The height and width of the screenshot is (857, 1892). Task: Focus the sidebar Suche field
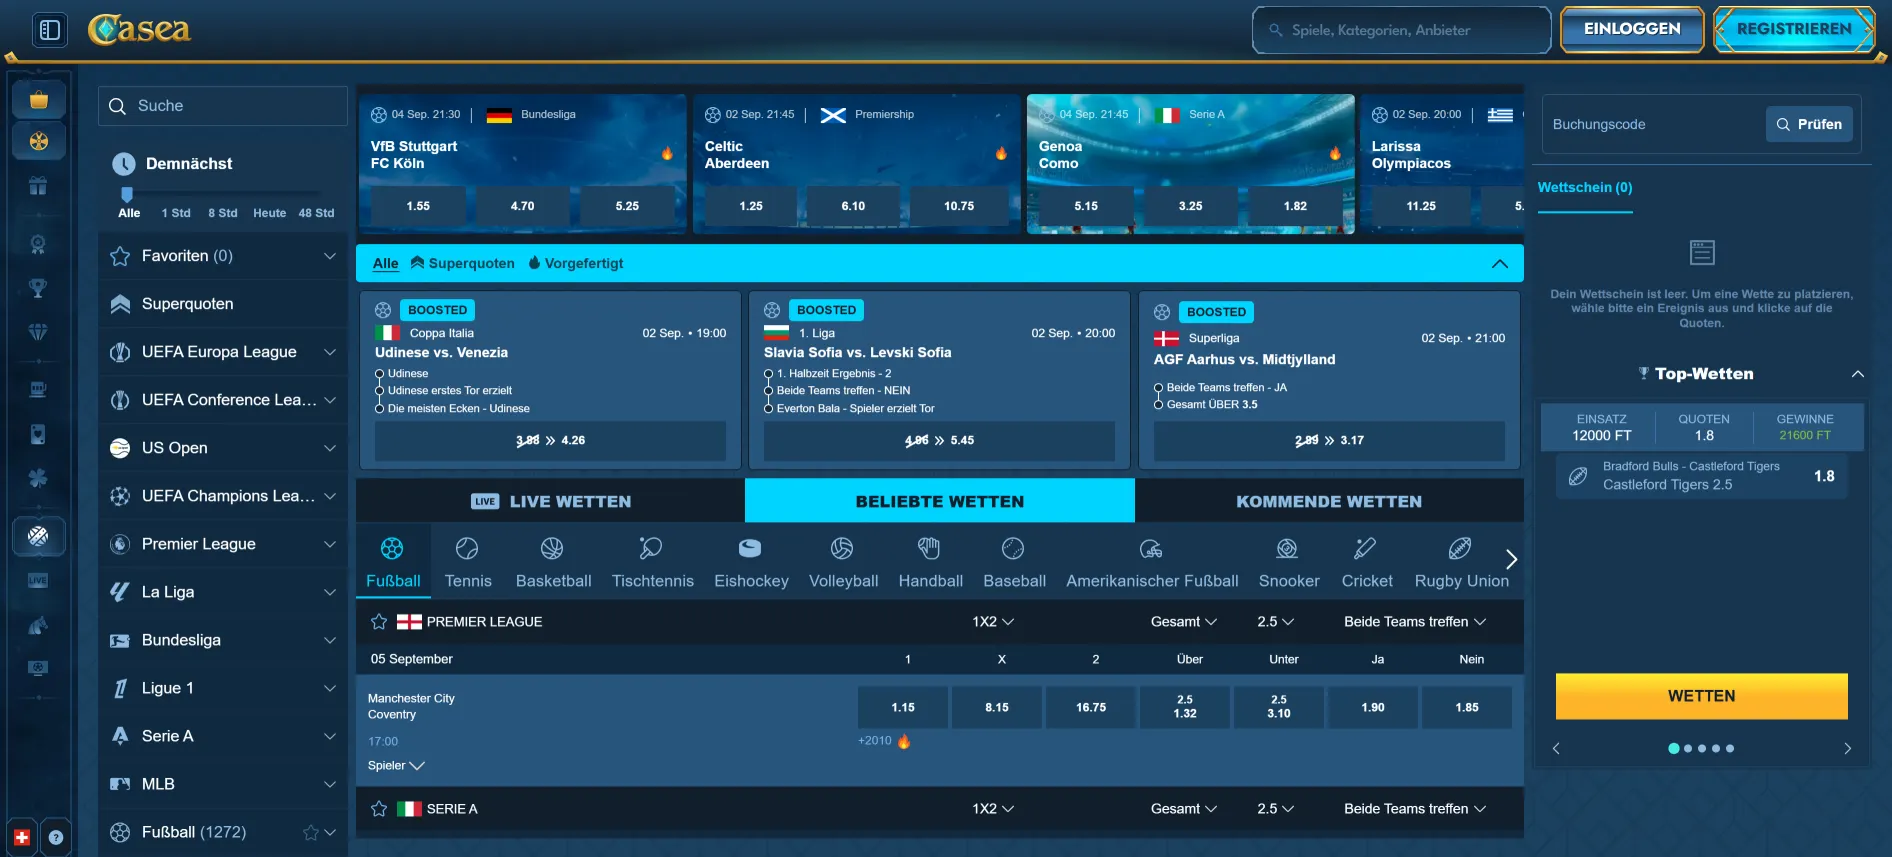click(x=223, y=106)
